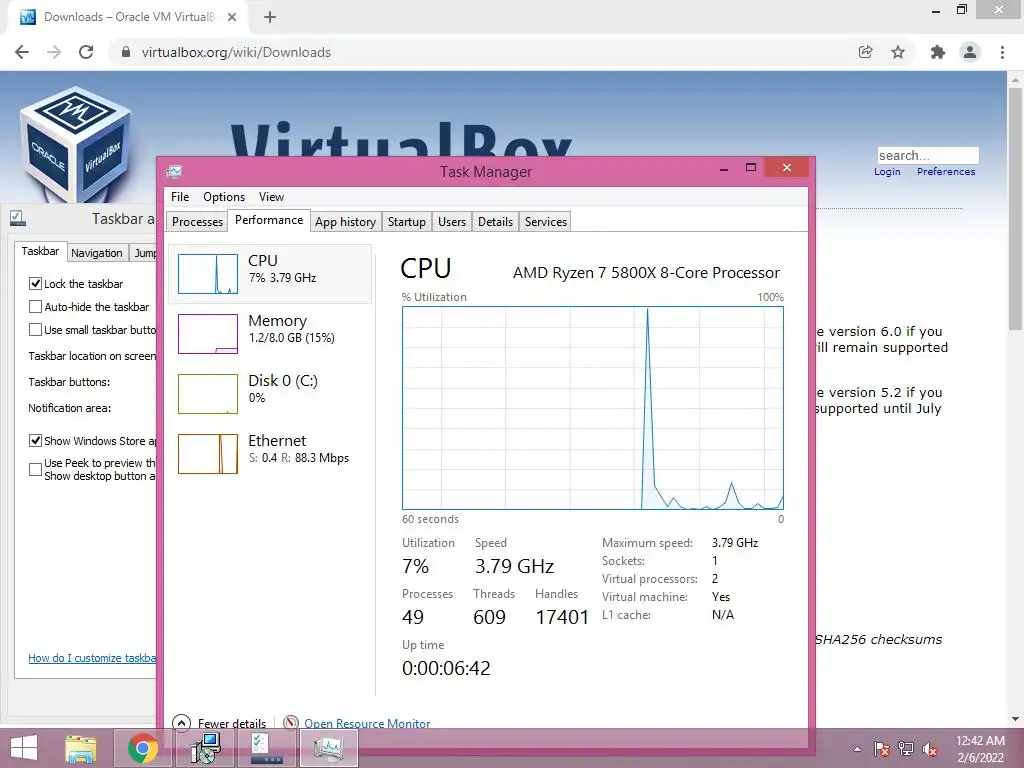Click the Fewer details arrow icon
The height and width of the screenshot is (768, 1024).
click(x=181, y=723)
